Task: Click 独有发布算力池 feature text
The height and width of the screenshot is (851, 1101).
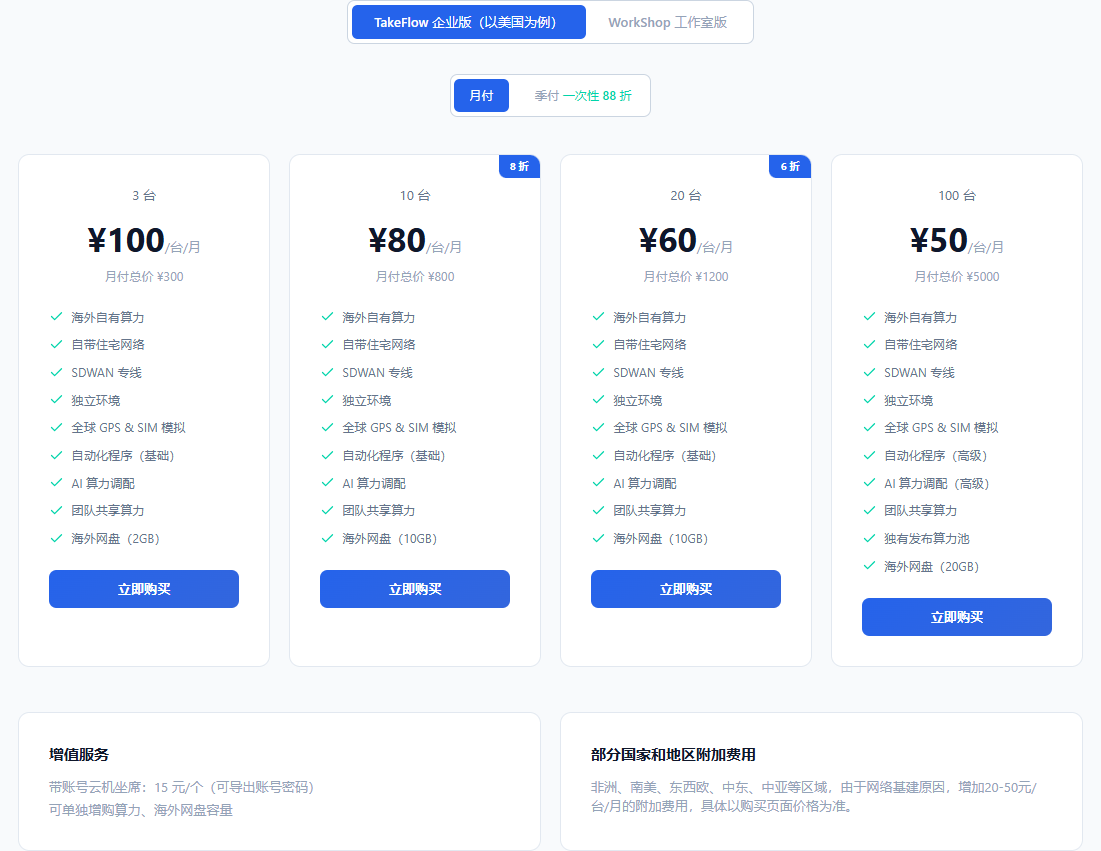Action: 926,539
